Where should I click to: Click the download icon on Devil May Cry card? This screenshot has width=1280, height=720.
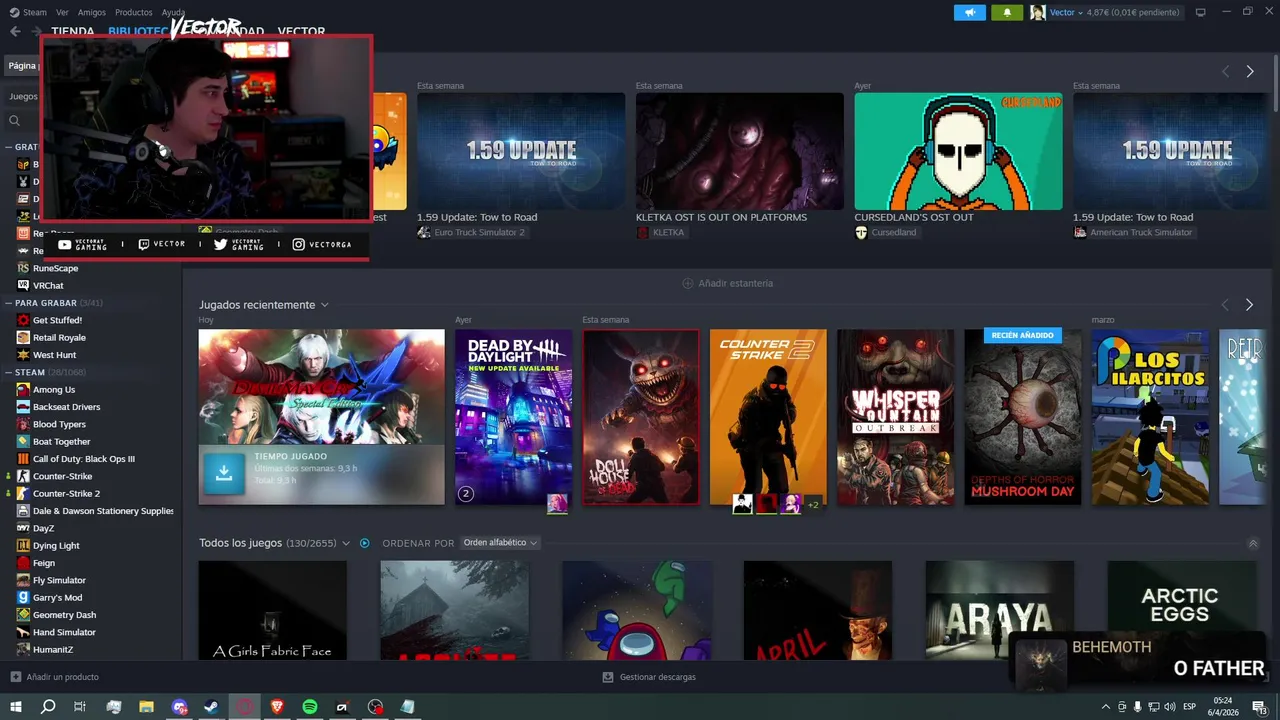(224, 474)
